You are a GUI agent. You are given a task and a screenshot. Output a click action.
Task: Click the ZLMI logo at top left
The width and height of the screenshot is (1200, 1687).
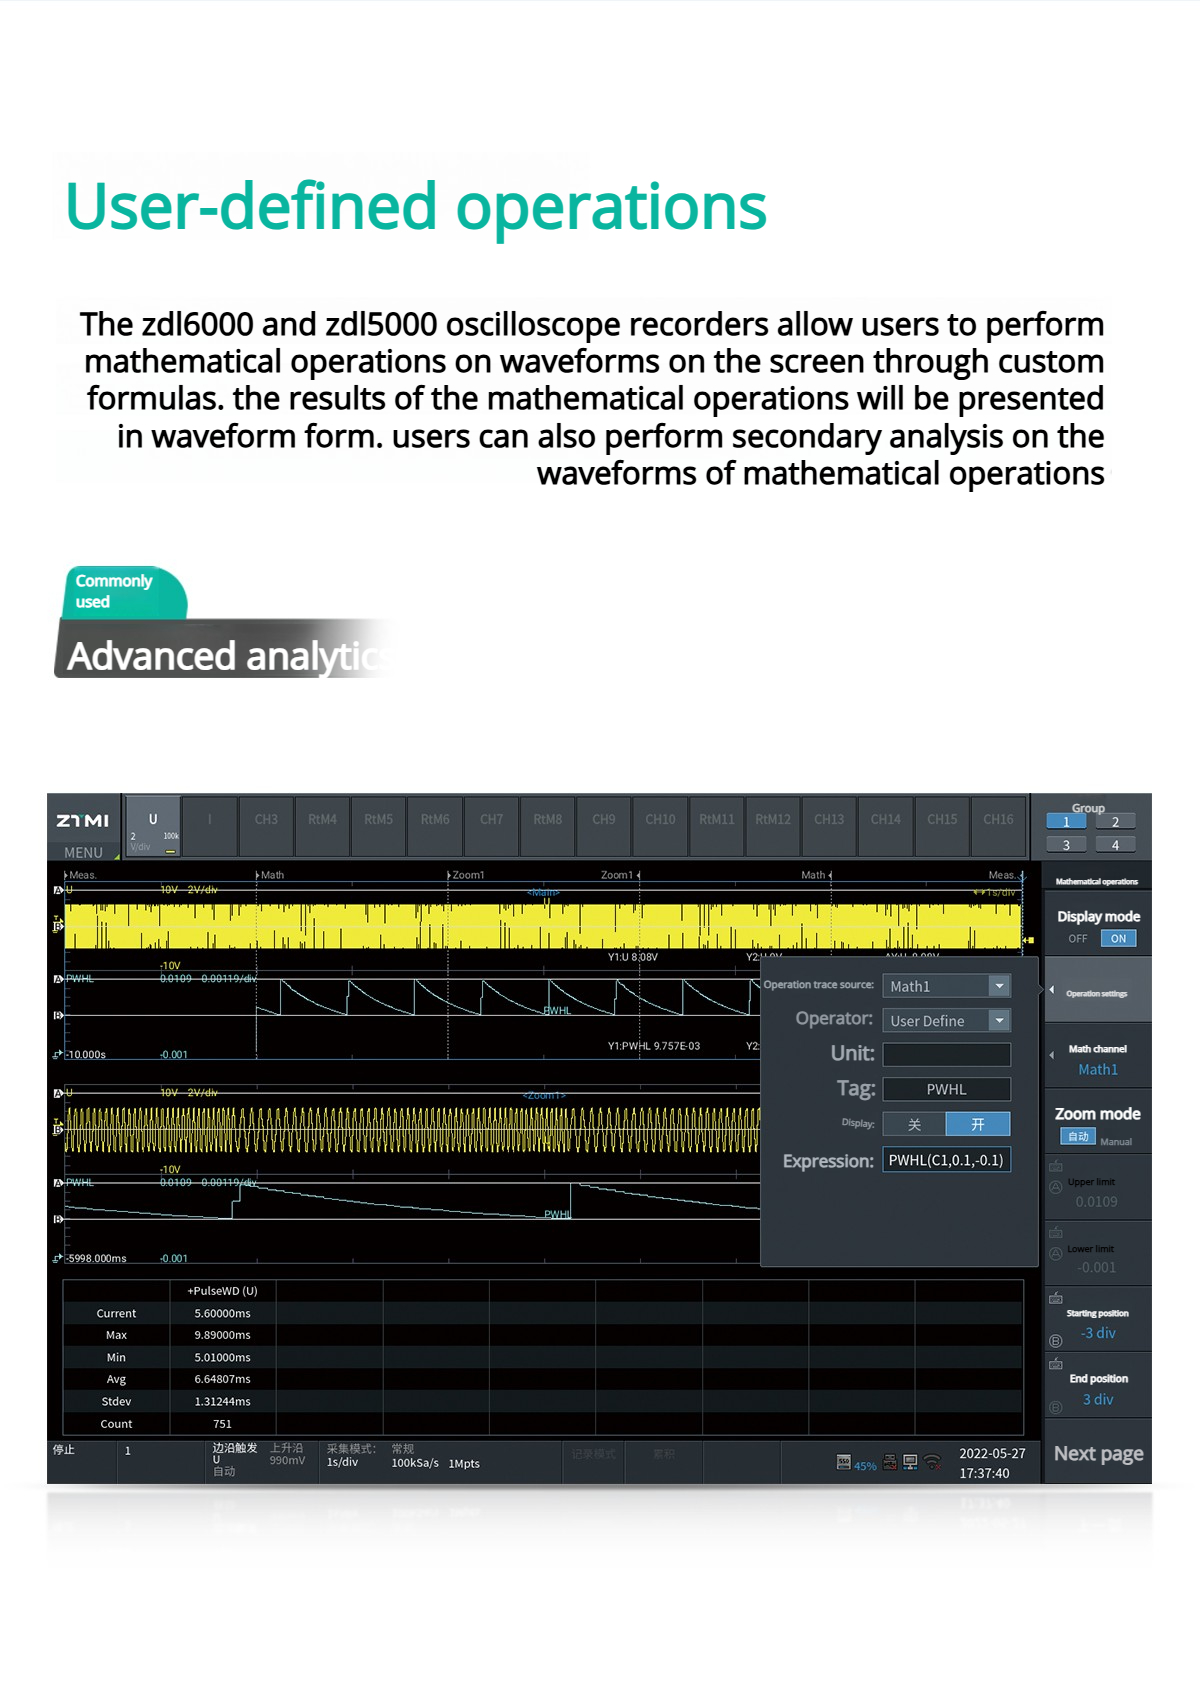[83, 821]
